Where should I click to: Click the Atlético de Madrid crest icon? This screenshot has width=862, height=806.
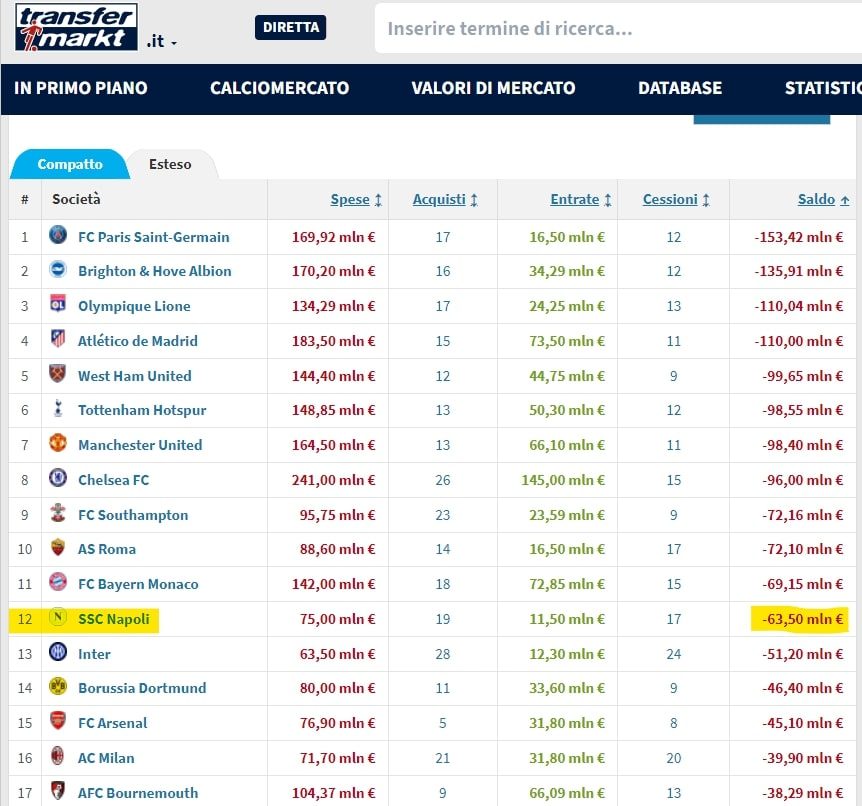[58, 341]
